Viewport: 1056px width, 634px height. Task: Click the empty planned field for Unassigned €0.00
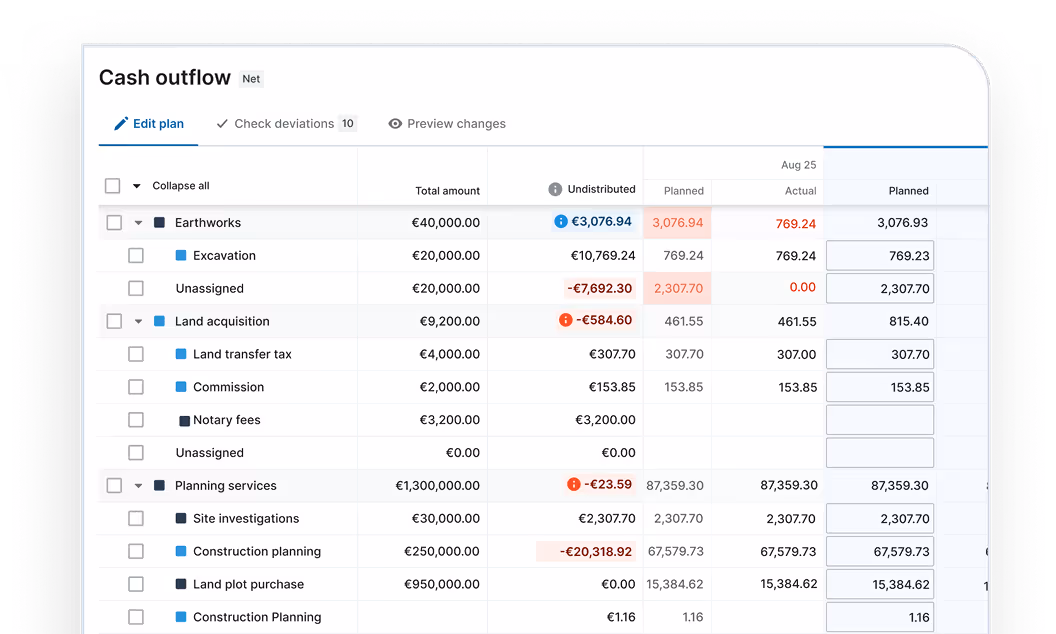880,453
